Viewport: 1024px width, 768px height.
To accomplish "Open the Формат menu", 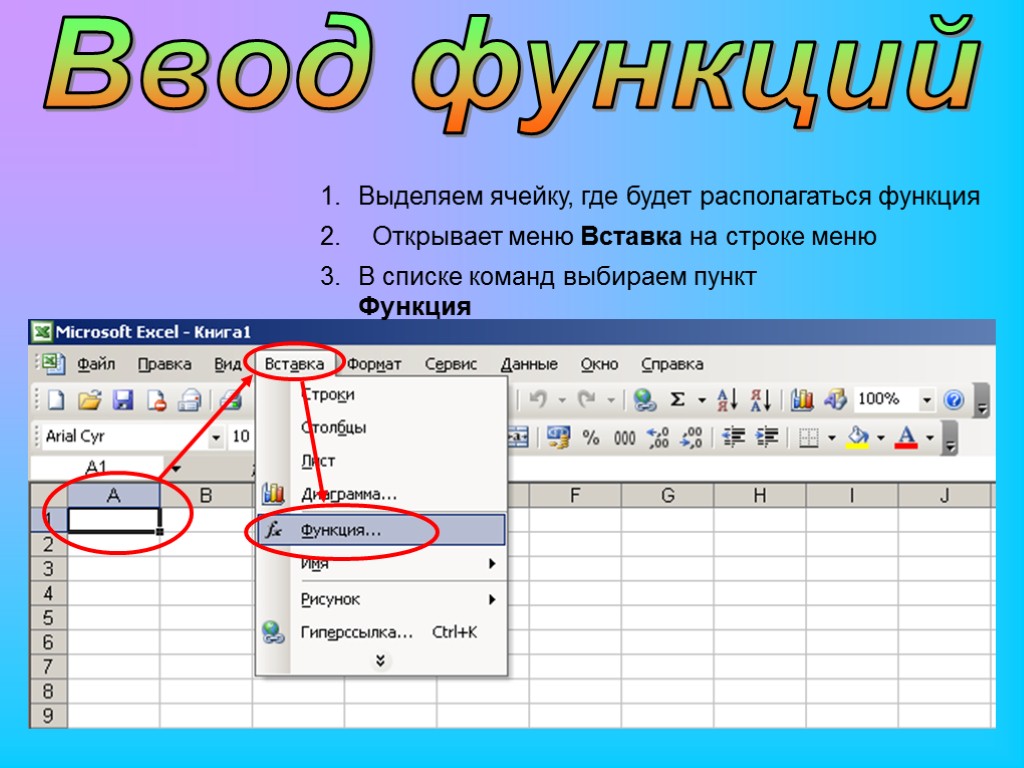I will click(x=374, y=364).
